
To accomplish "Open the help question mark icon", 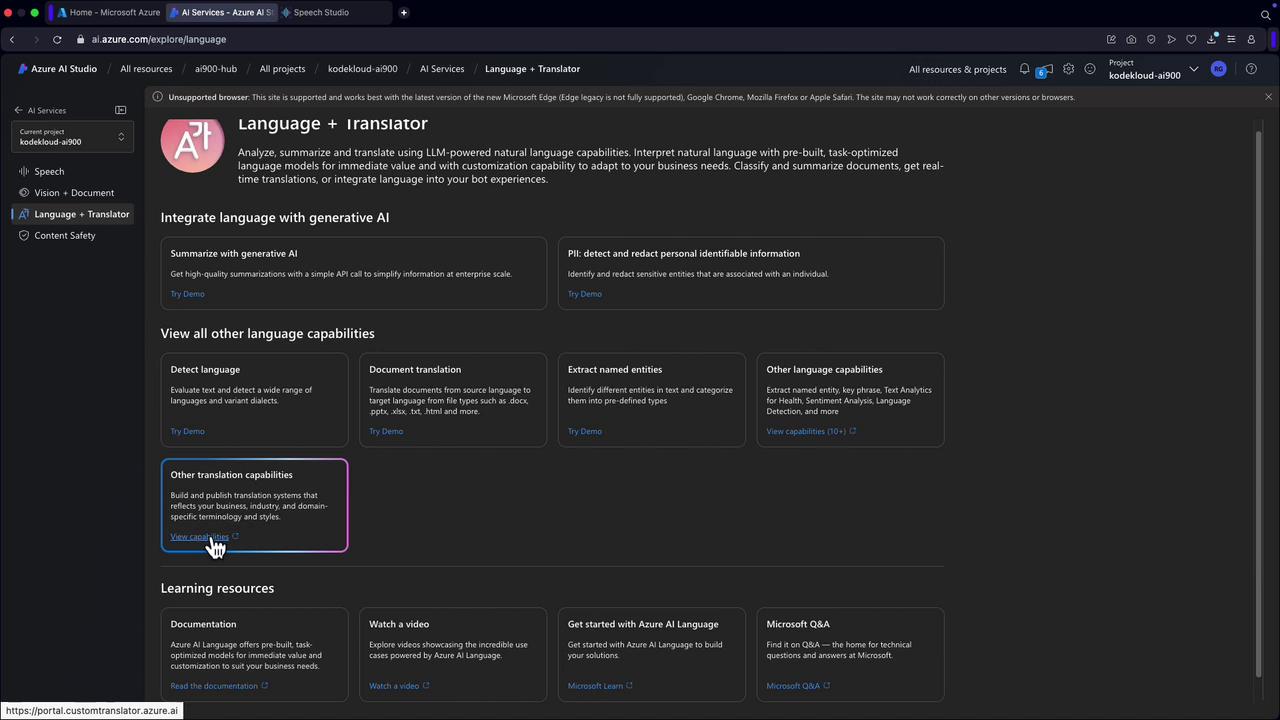I will 1251,69.
